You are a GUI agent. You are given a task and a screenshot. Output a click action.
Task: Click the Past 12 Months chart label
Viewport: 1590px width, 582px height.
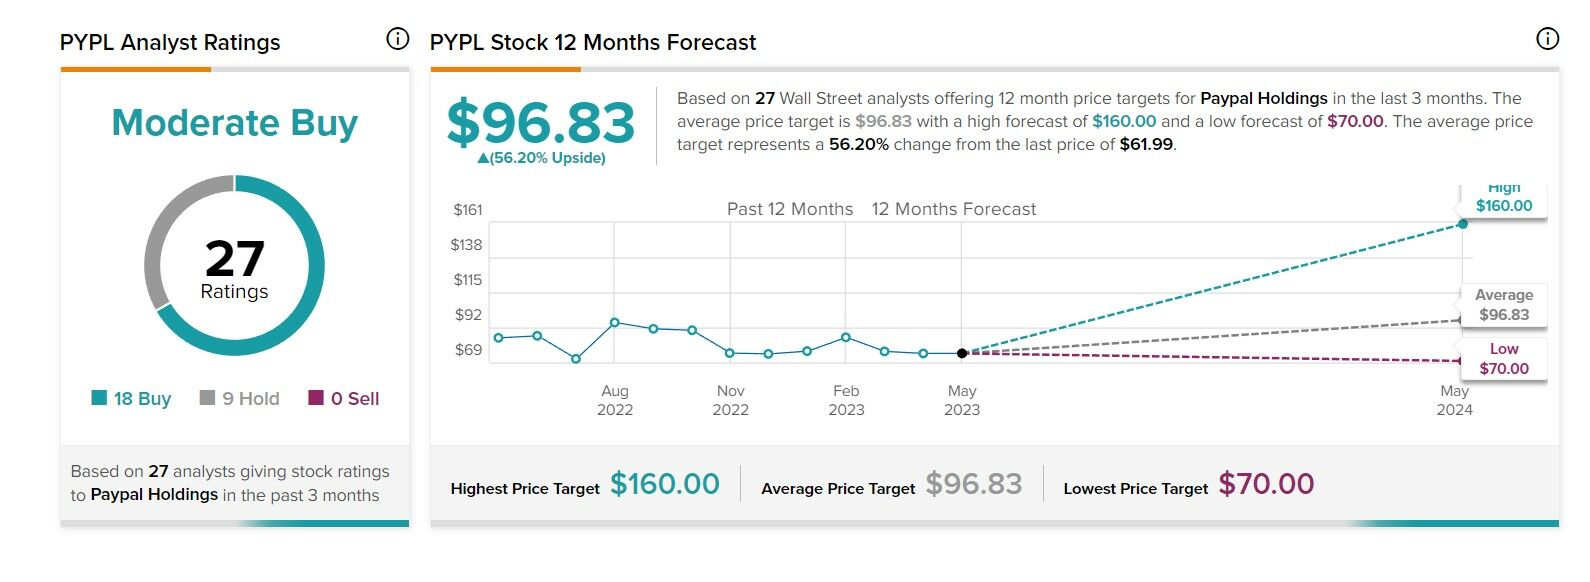790,209
